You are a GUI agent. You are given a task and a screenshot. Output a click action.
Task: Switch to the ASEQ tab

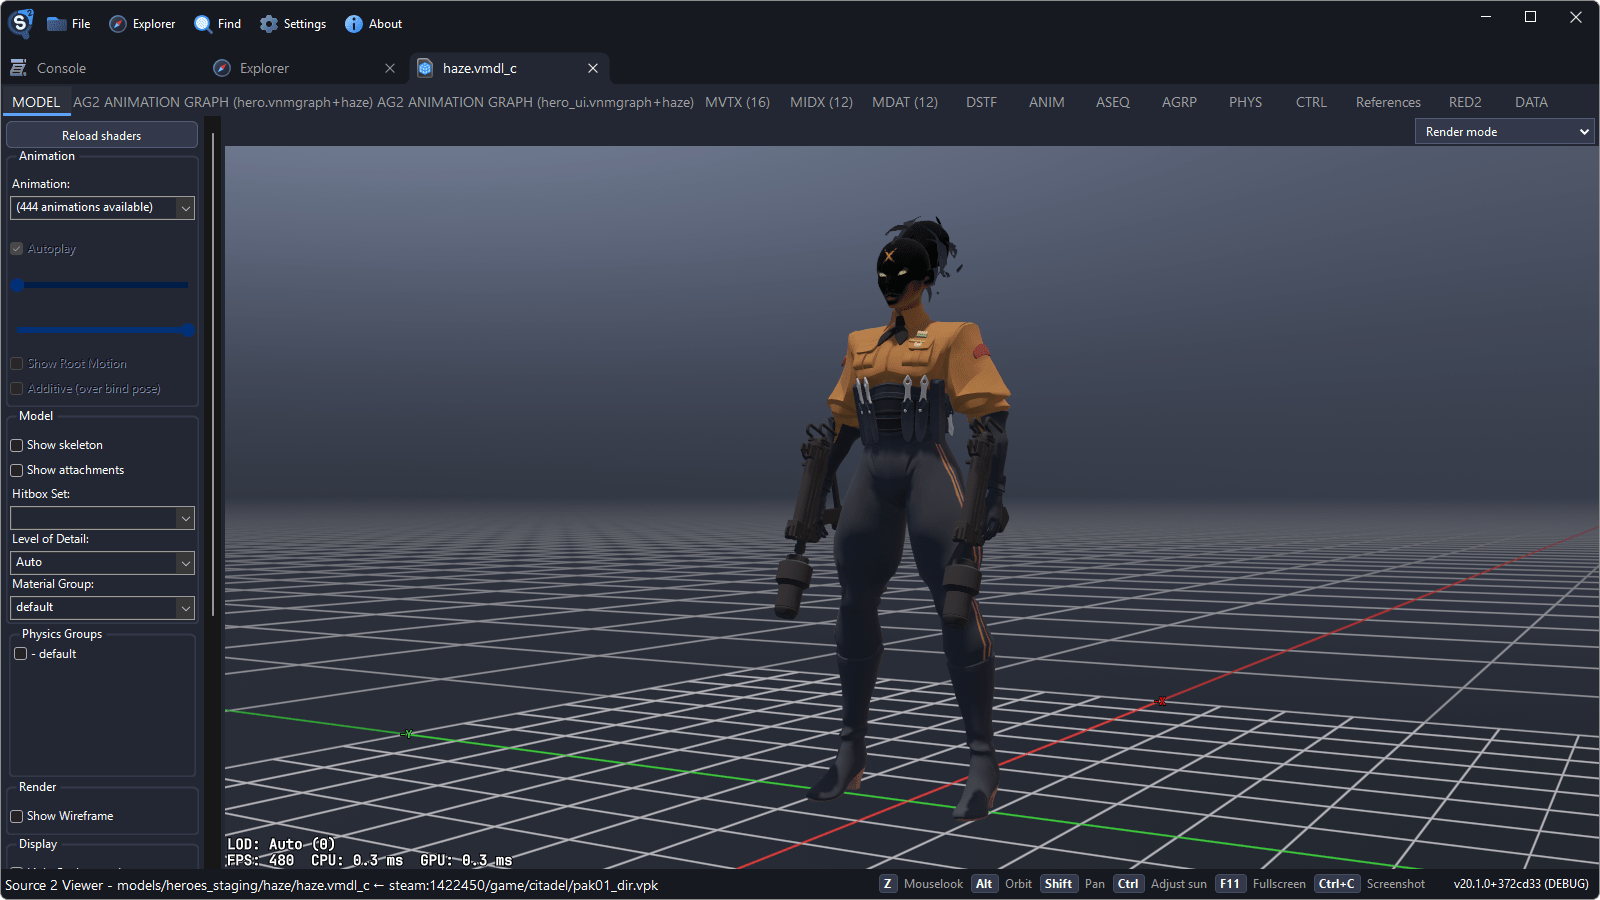click(1113, 102)
